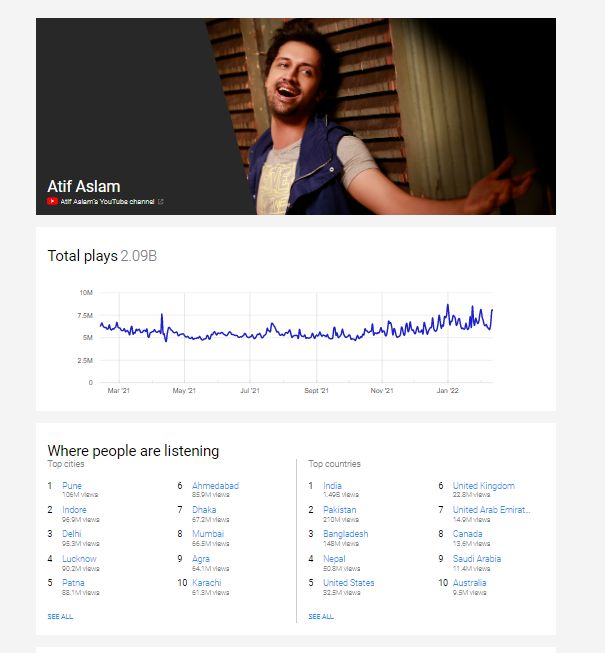Click the 67.2M views text under Dhaka
Screen dimensions: 605x653
pos(211,520)
